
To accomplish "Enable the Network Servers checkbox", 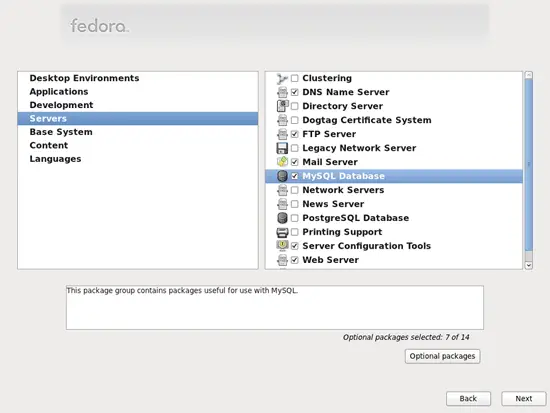I will click(295, 190).
